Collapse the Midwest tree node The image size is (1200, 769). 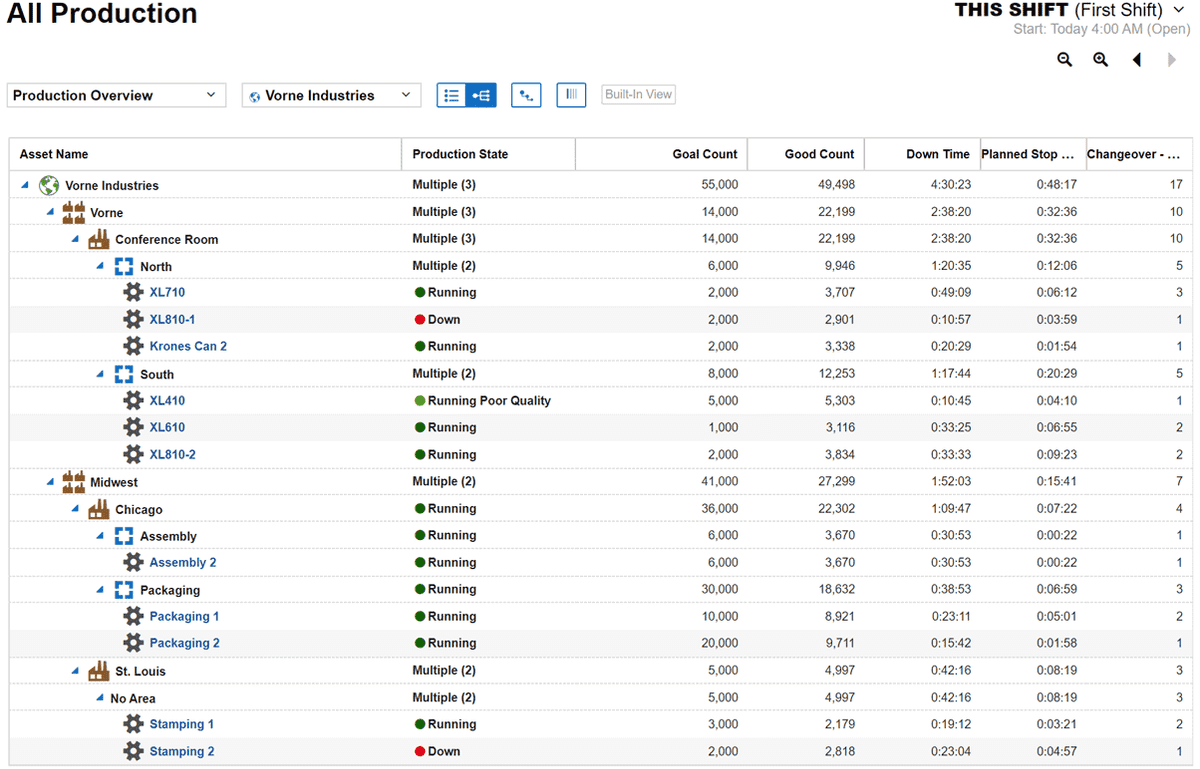[50, 482]
